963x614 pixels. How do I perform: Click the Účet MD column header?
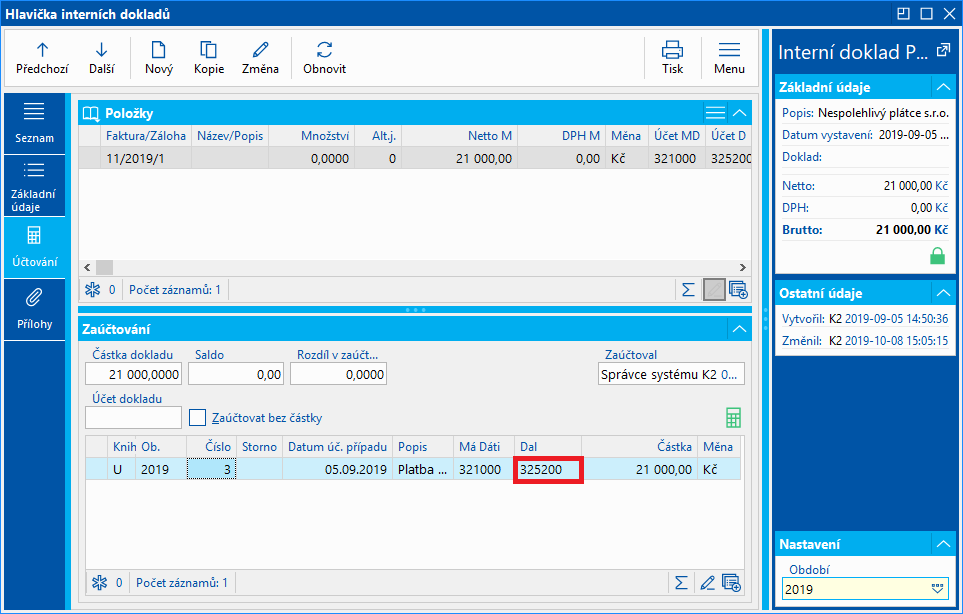[676, 136]
